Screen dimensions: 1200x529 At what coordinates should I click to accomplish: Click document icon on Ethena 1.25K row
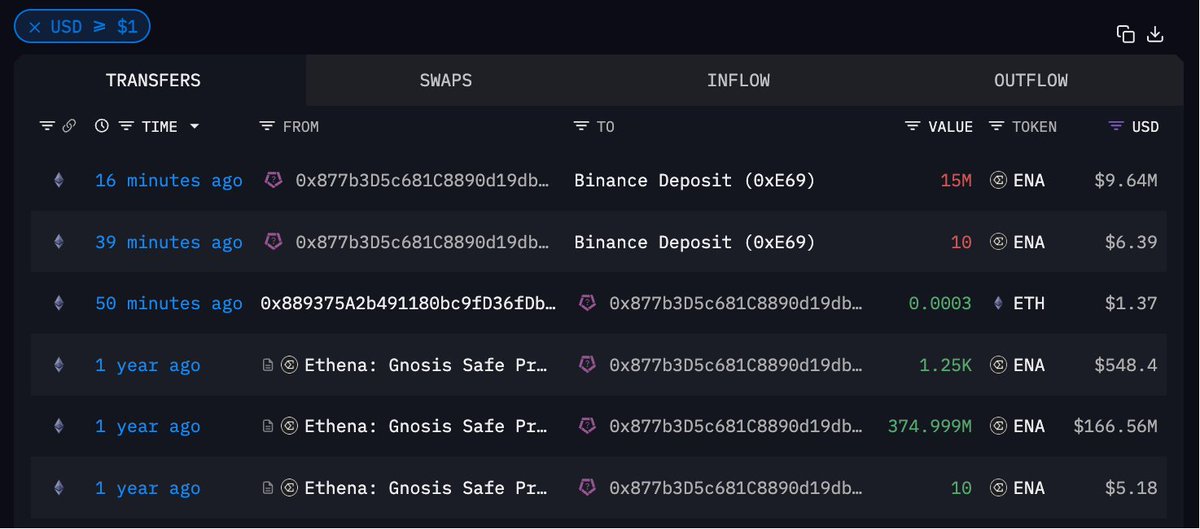pyautogui.click(x=267, y=365)
